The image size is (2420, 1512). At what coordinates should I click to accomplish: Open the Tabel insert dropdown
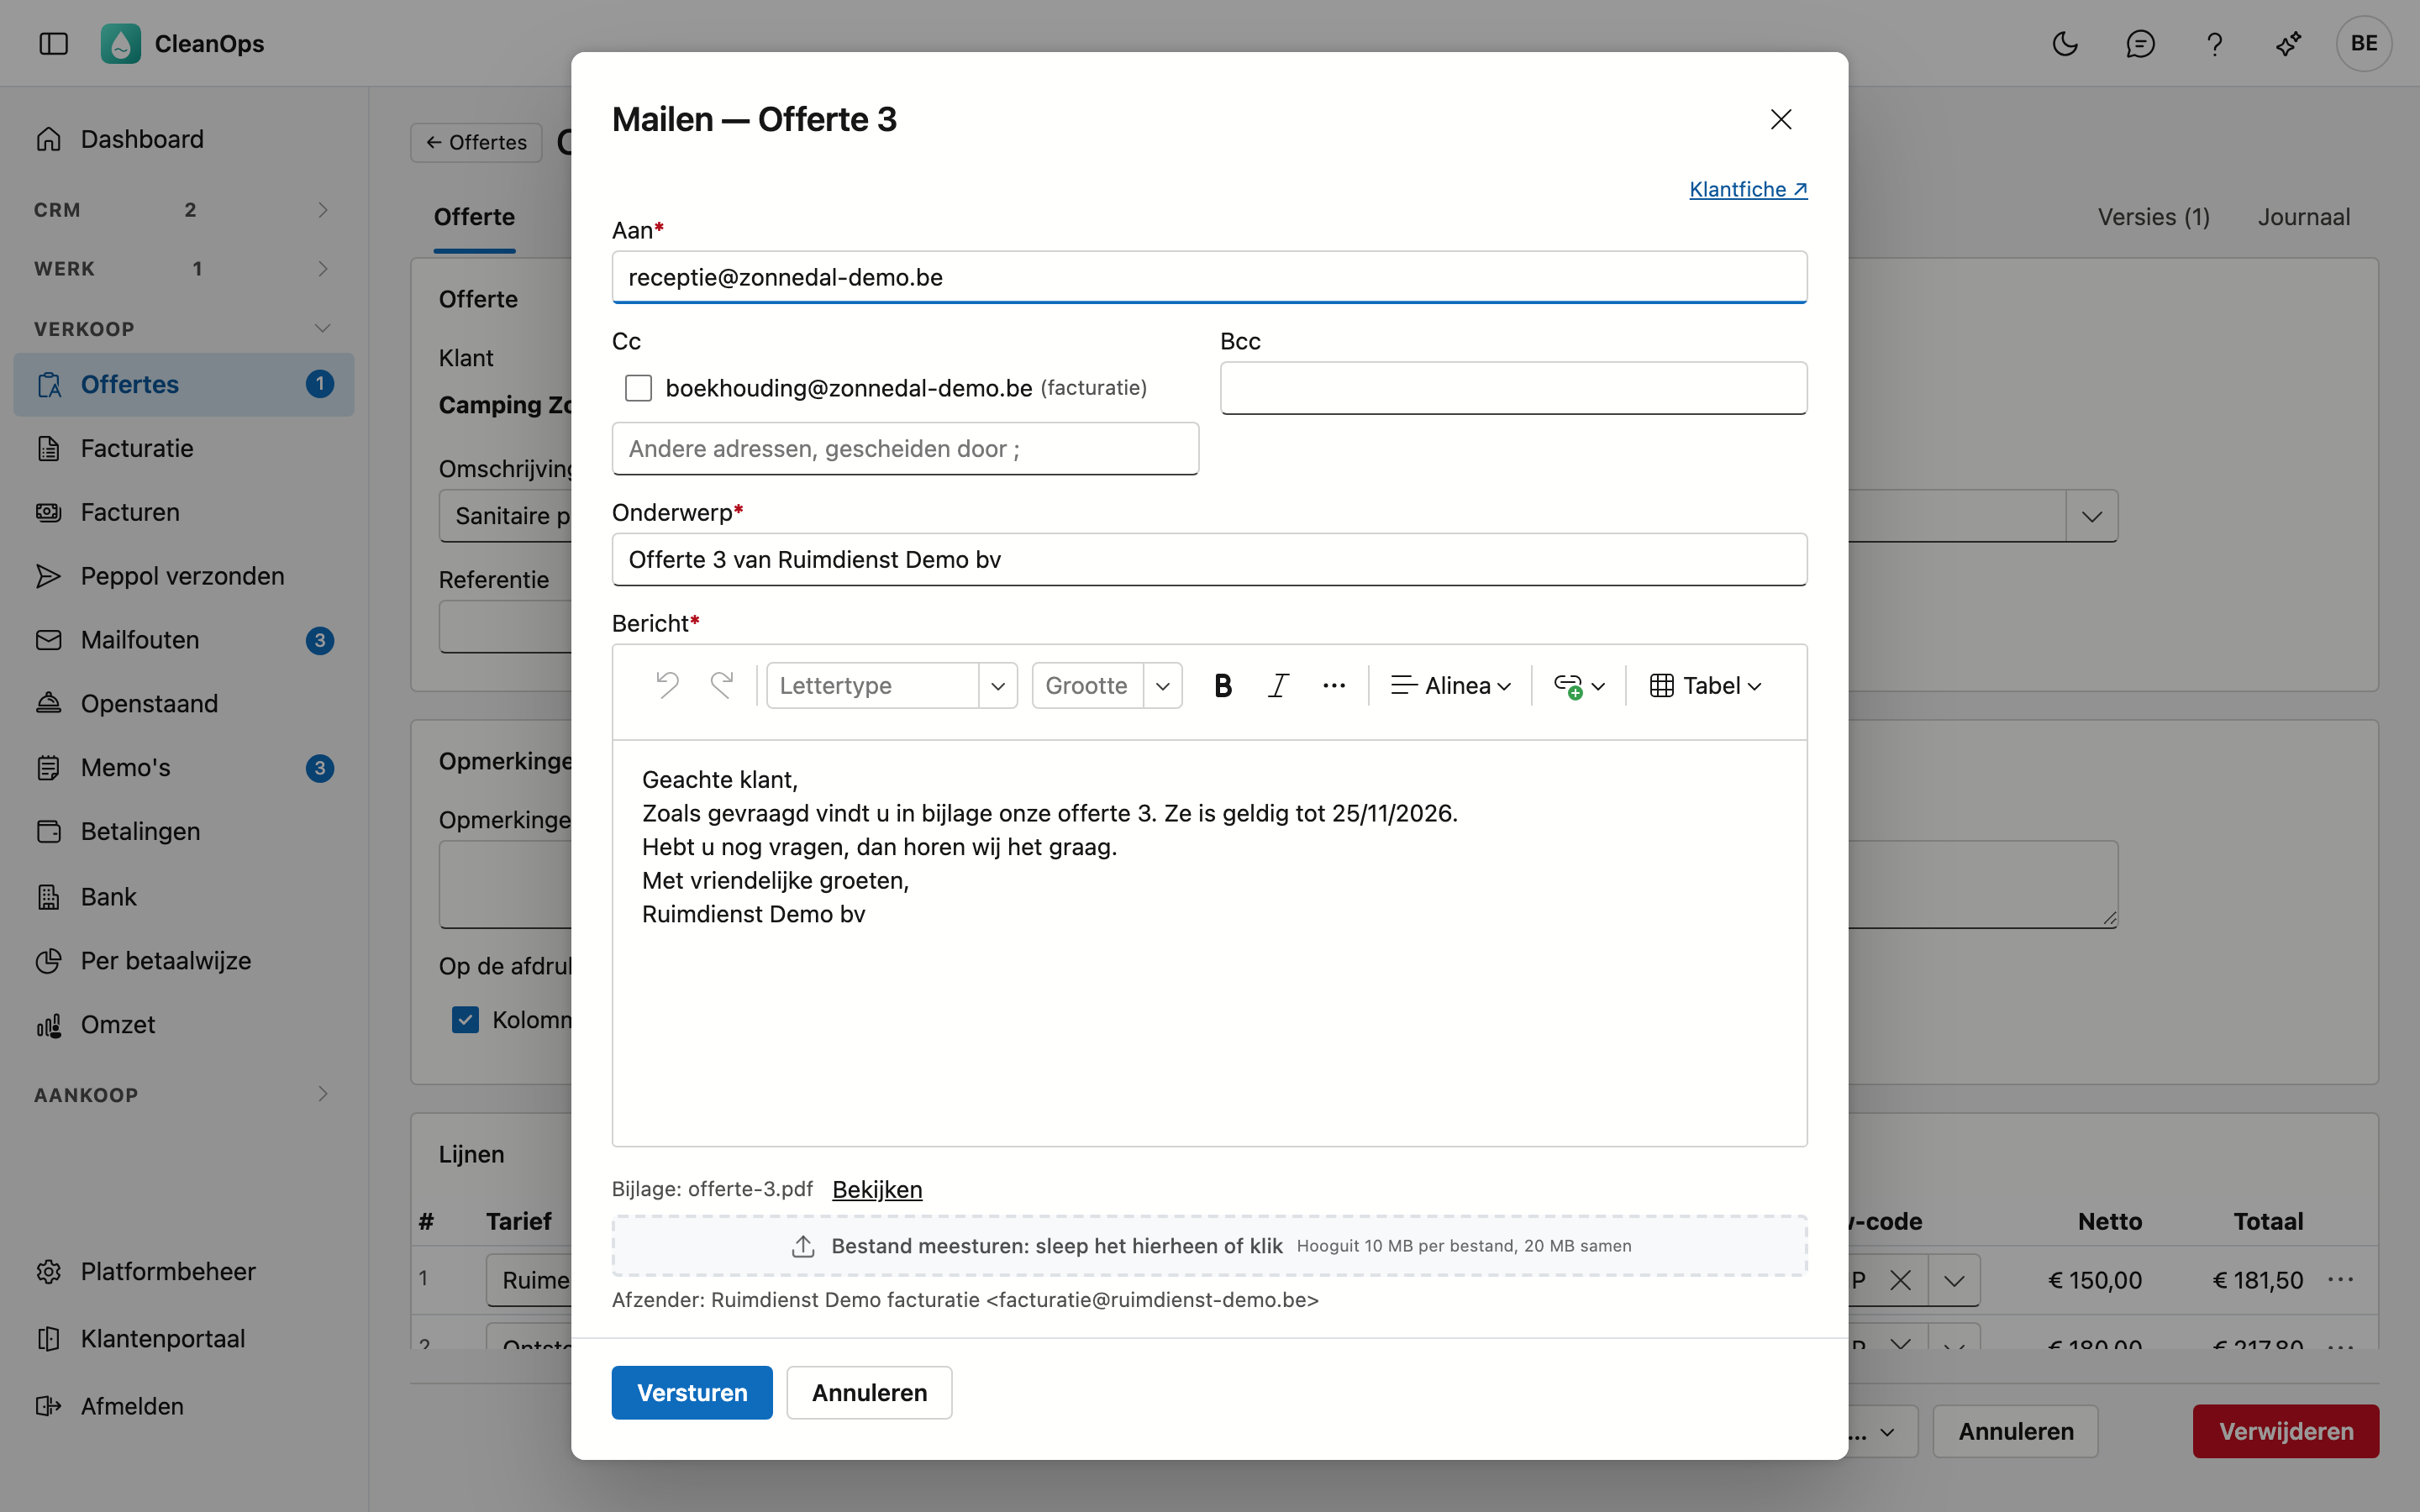[1705, 685]
